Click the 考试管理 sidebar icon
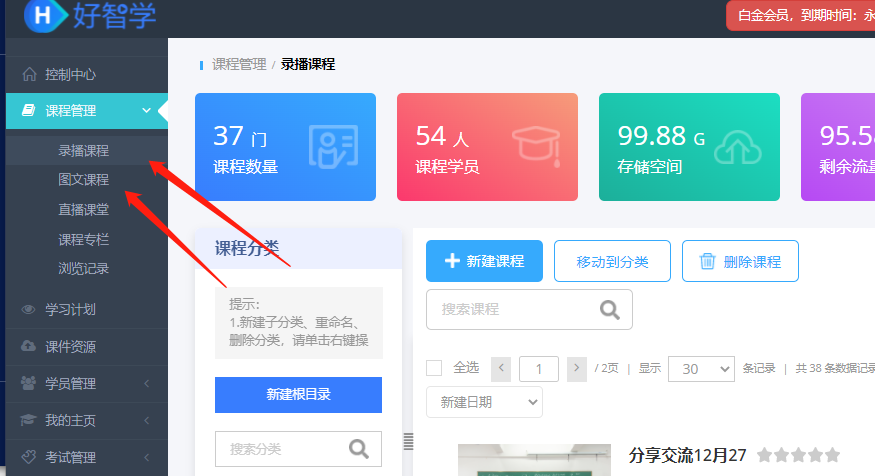This screenshot has width=875, height=476. click(28, 456)
